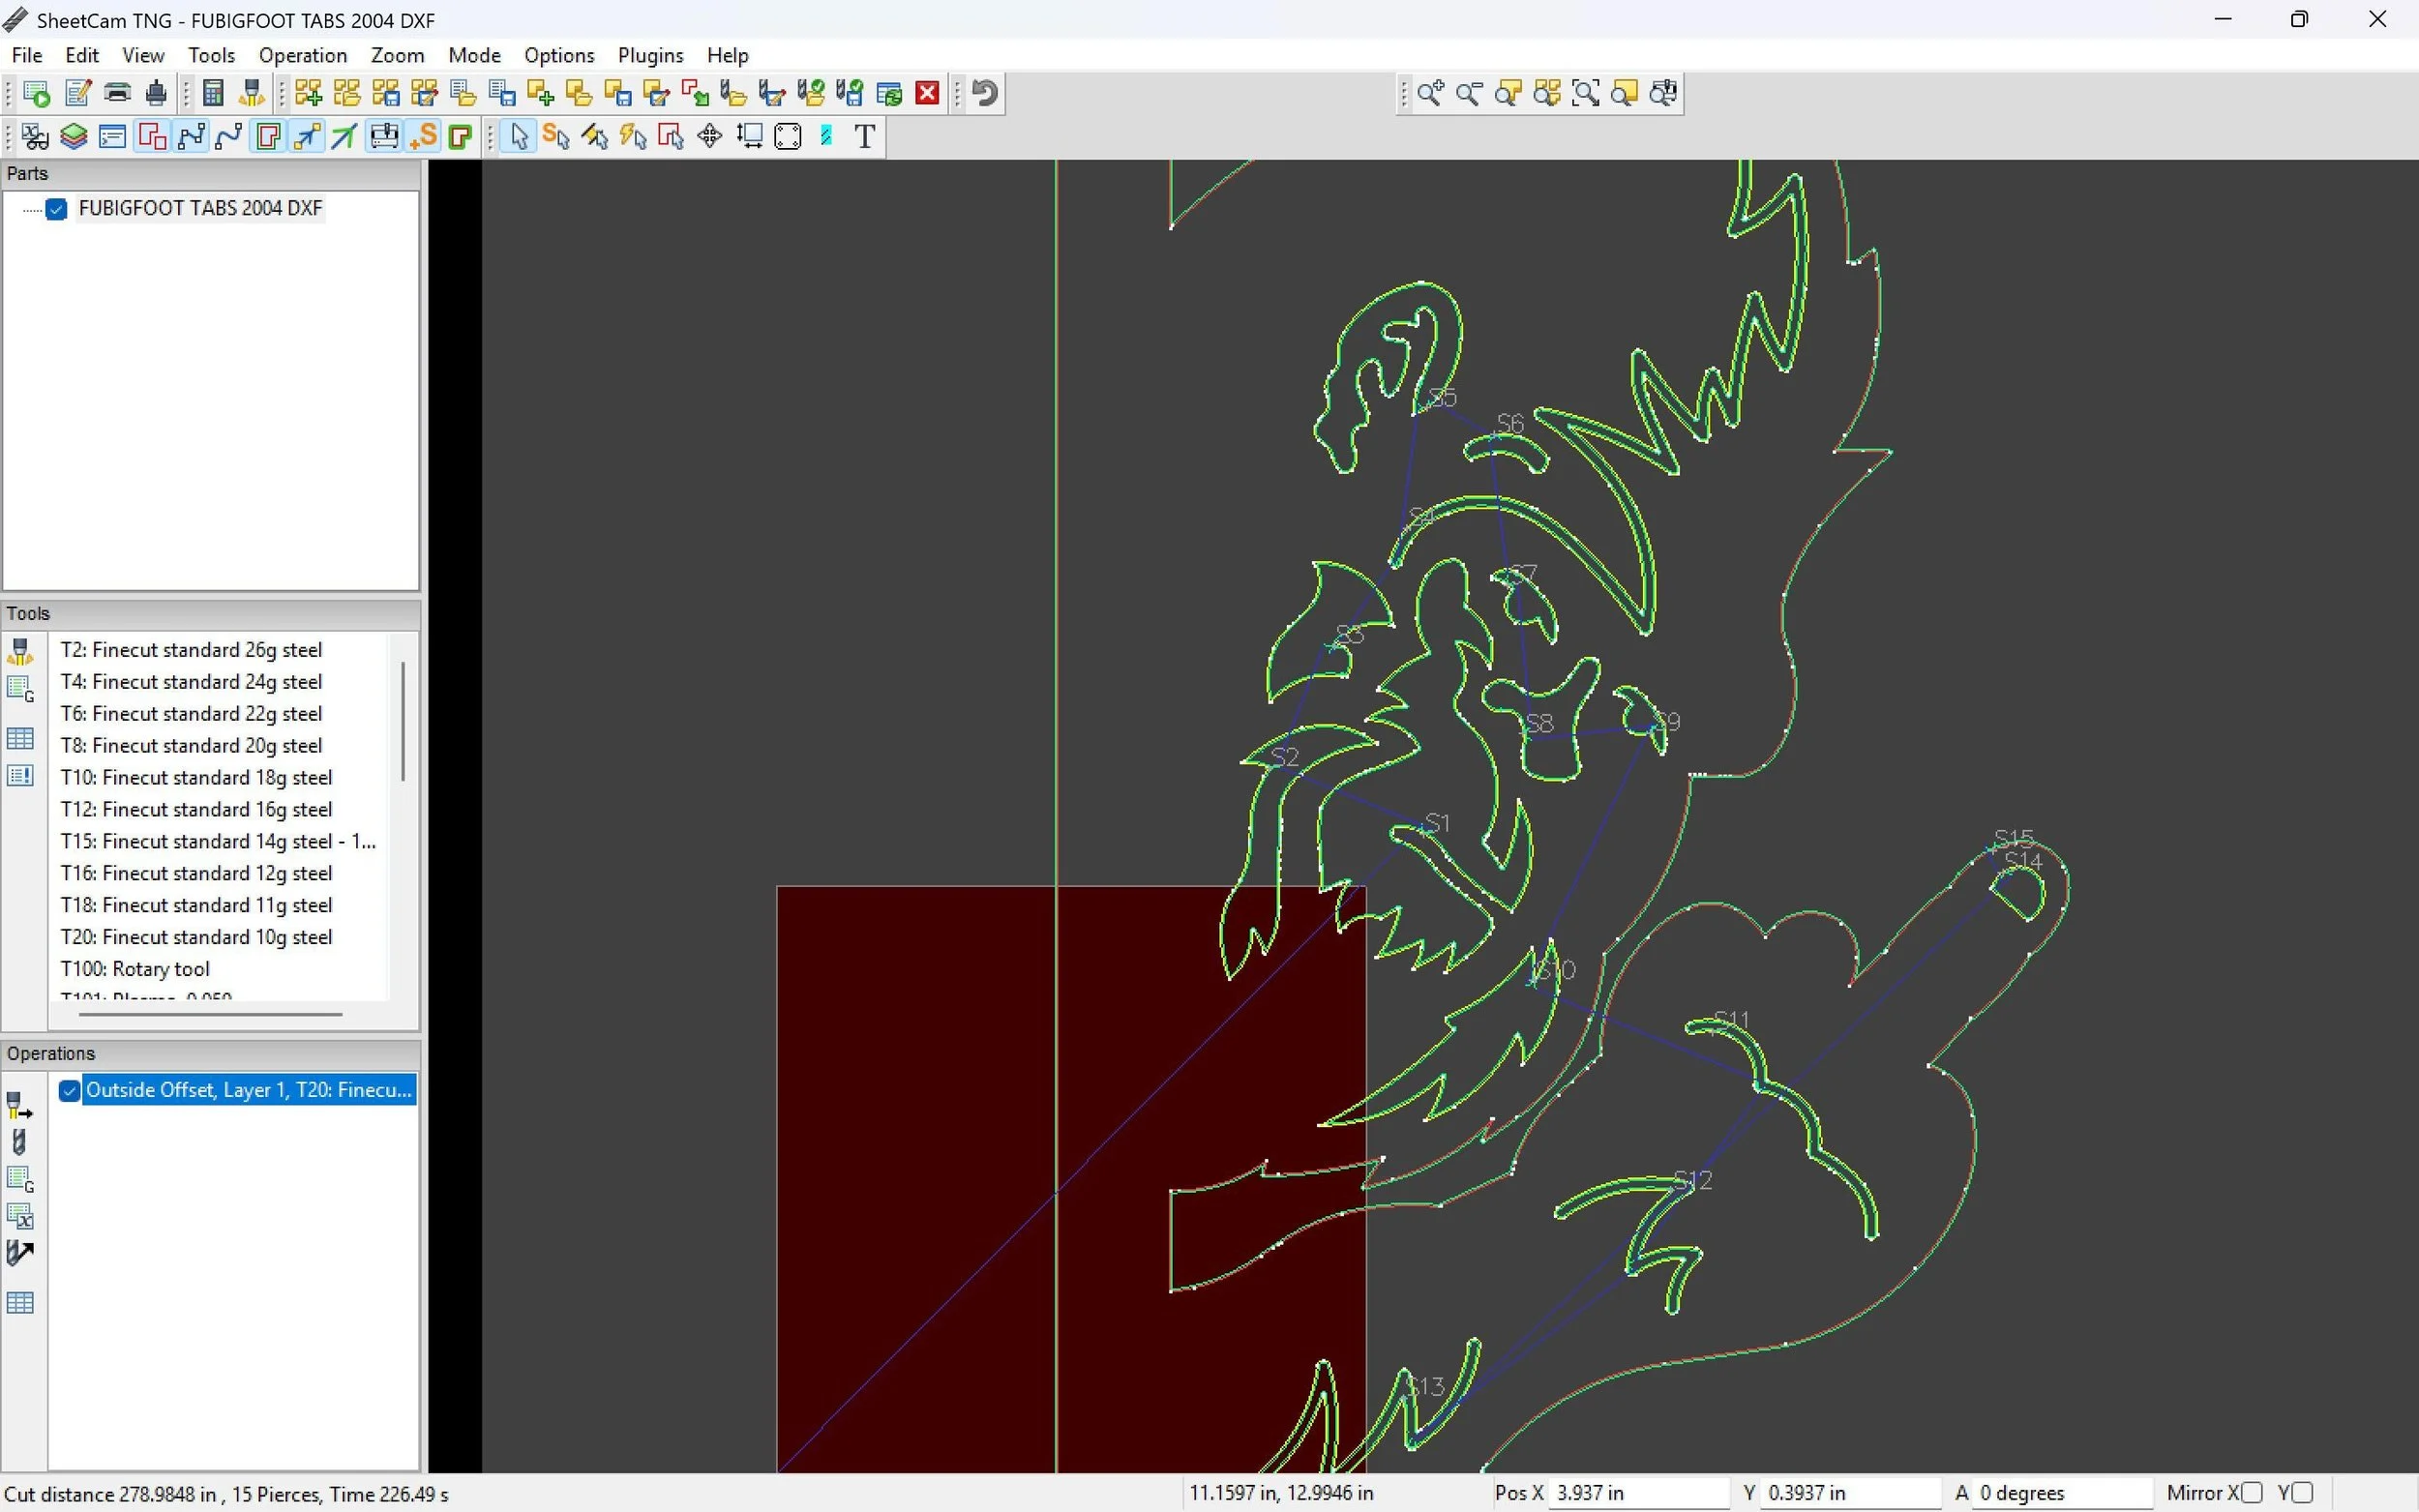Open the Operation menu
This screenshot has height=1512, width=2419.
tap(302, 55)
